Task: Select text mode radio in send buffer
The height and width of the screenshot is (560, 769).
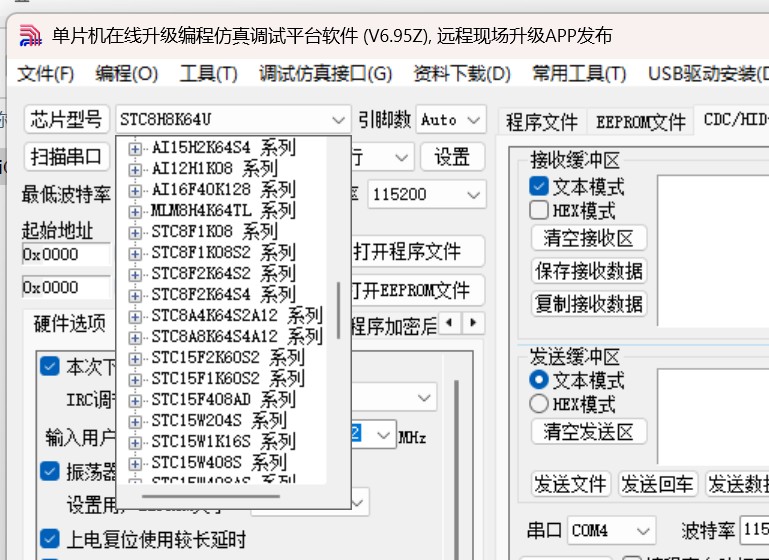Action: coord(539,380)
